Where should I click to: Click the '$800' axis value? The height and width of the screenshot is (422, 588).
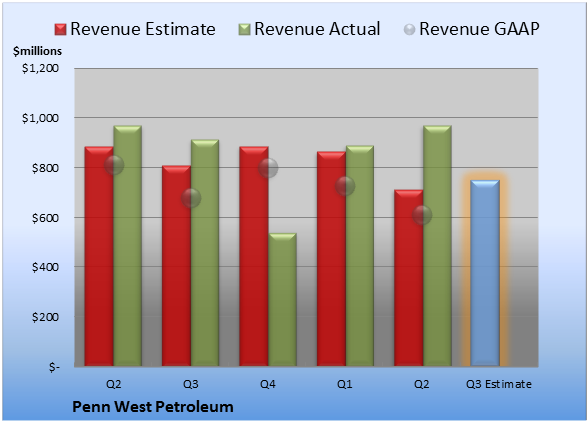click(x=45, y=168)
